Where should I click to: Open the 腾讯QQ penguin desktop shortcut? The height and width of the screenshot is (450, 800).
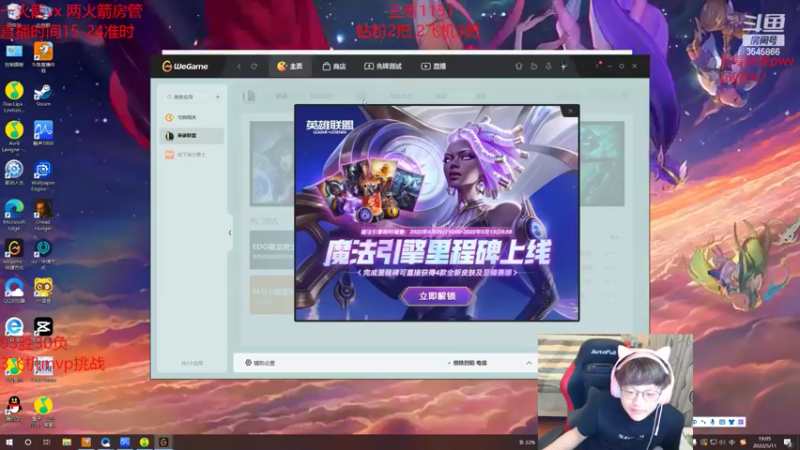point(14,409)
